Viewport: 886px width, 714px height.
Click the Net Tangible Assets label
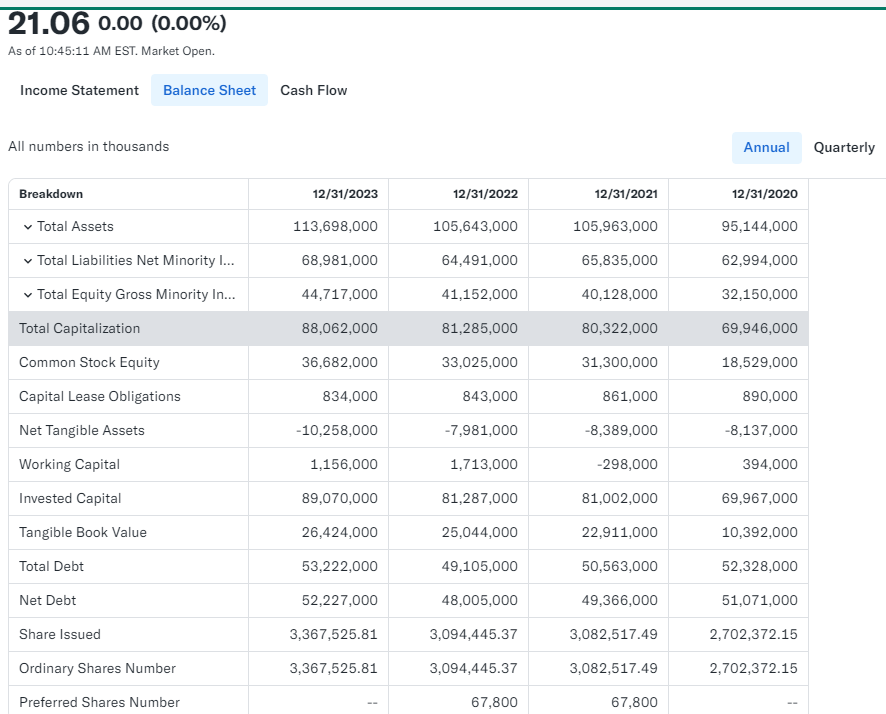[x=82, y=430]
